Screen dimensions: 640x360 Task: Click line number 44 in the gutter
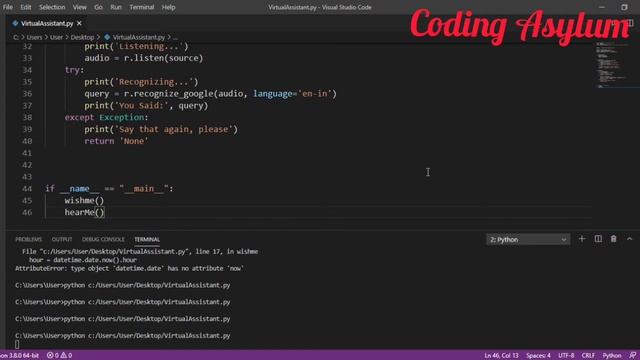[27, 189]
